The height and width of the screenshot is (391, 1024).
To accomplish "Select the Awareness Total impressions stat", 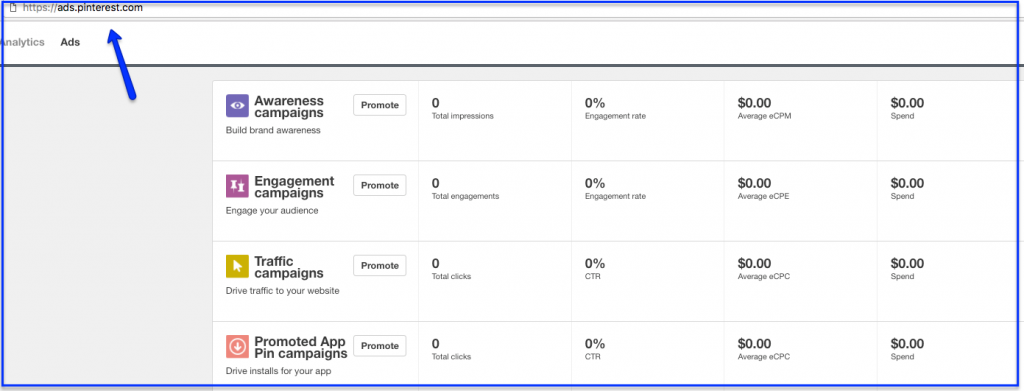I will coord(462,108).
